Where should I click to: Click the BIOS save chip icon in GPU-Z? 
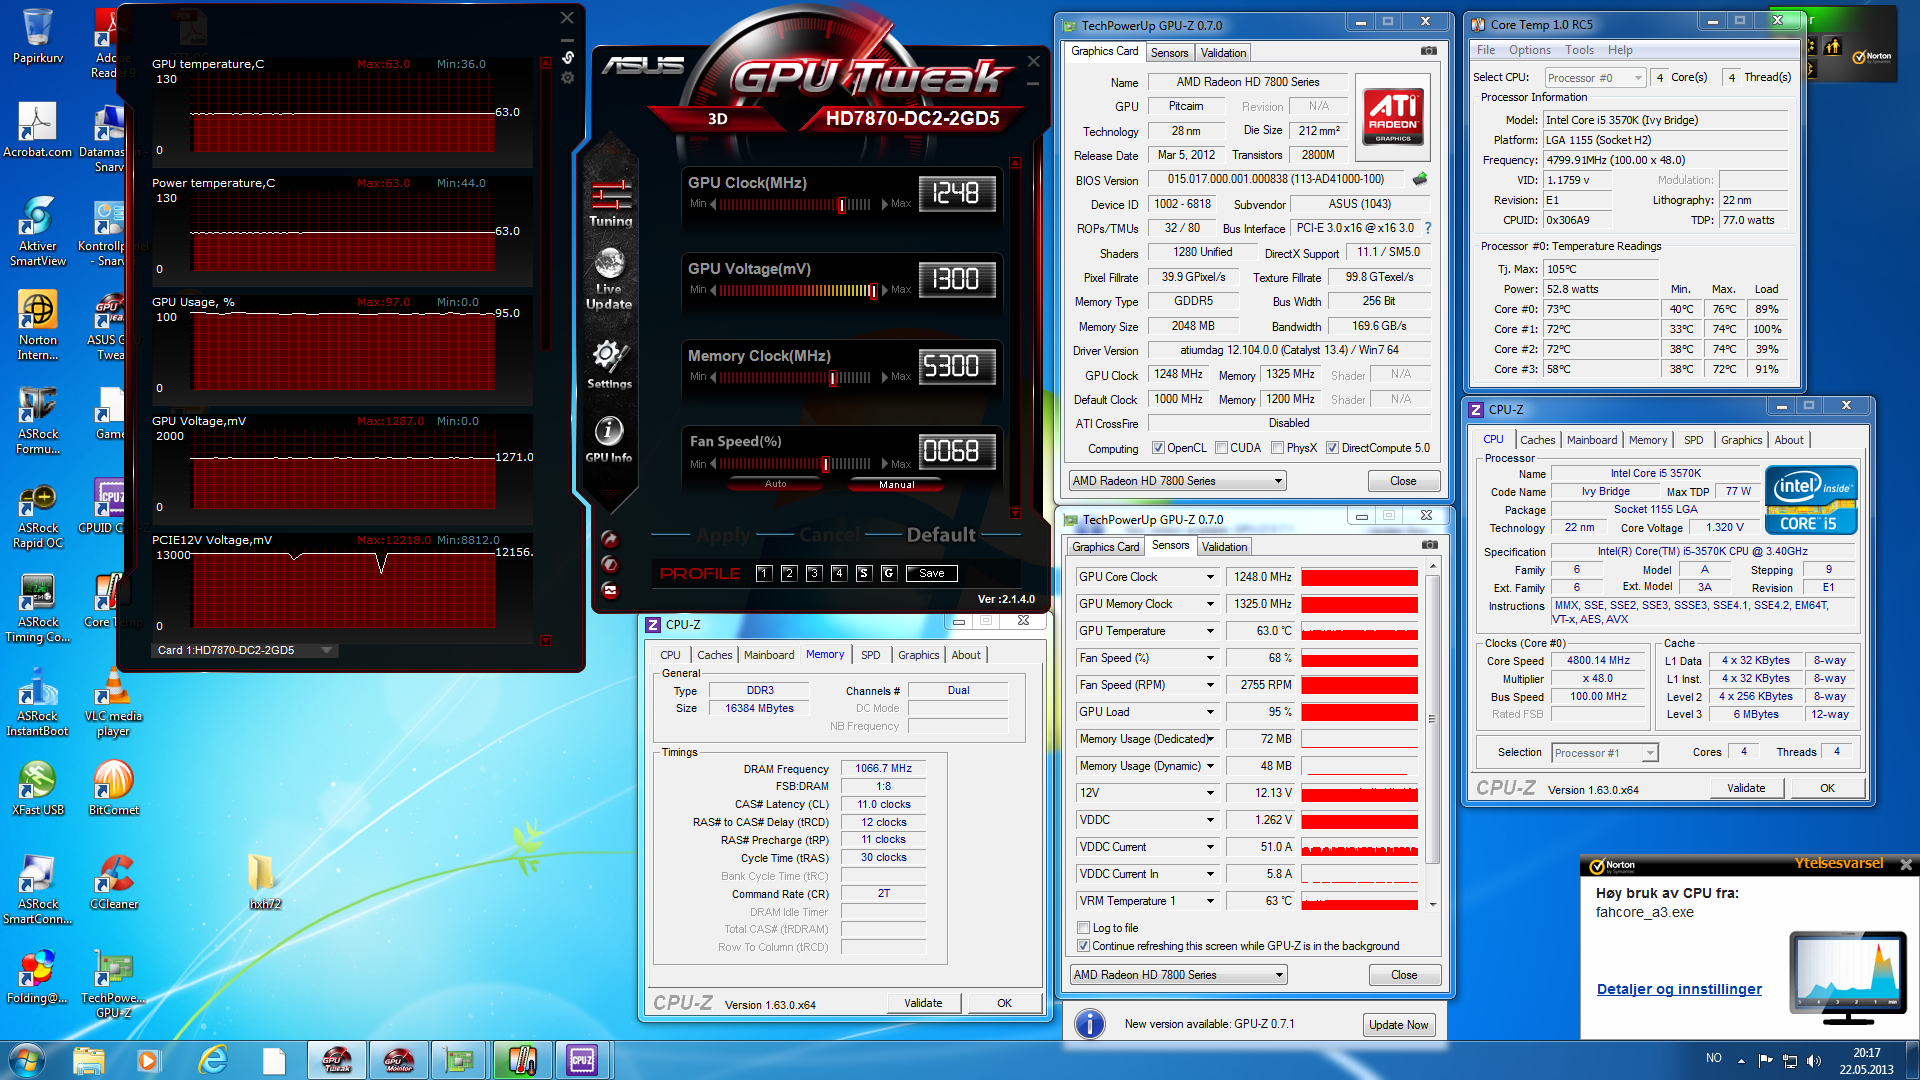point(1419,180)
